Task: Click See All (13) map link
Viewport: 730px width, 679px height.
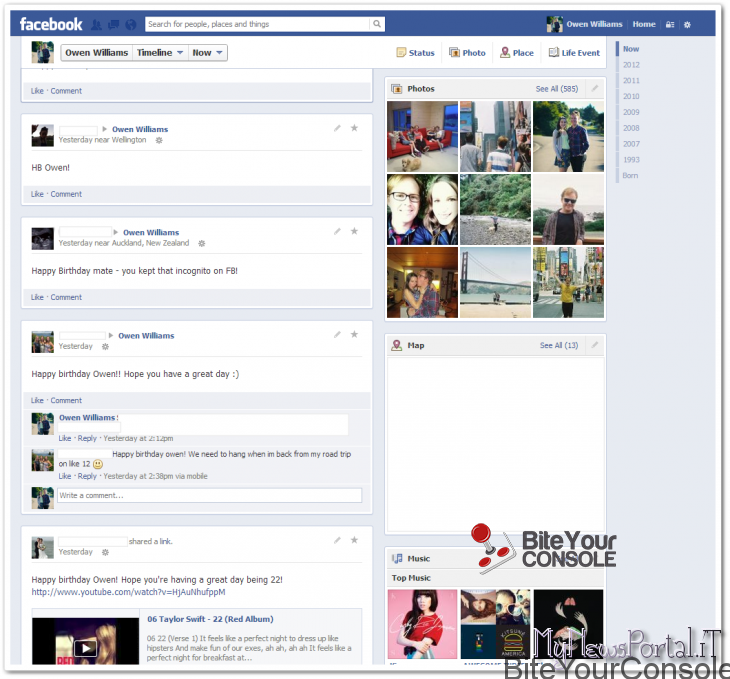Action: 559,346
